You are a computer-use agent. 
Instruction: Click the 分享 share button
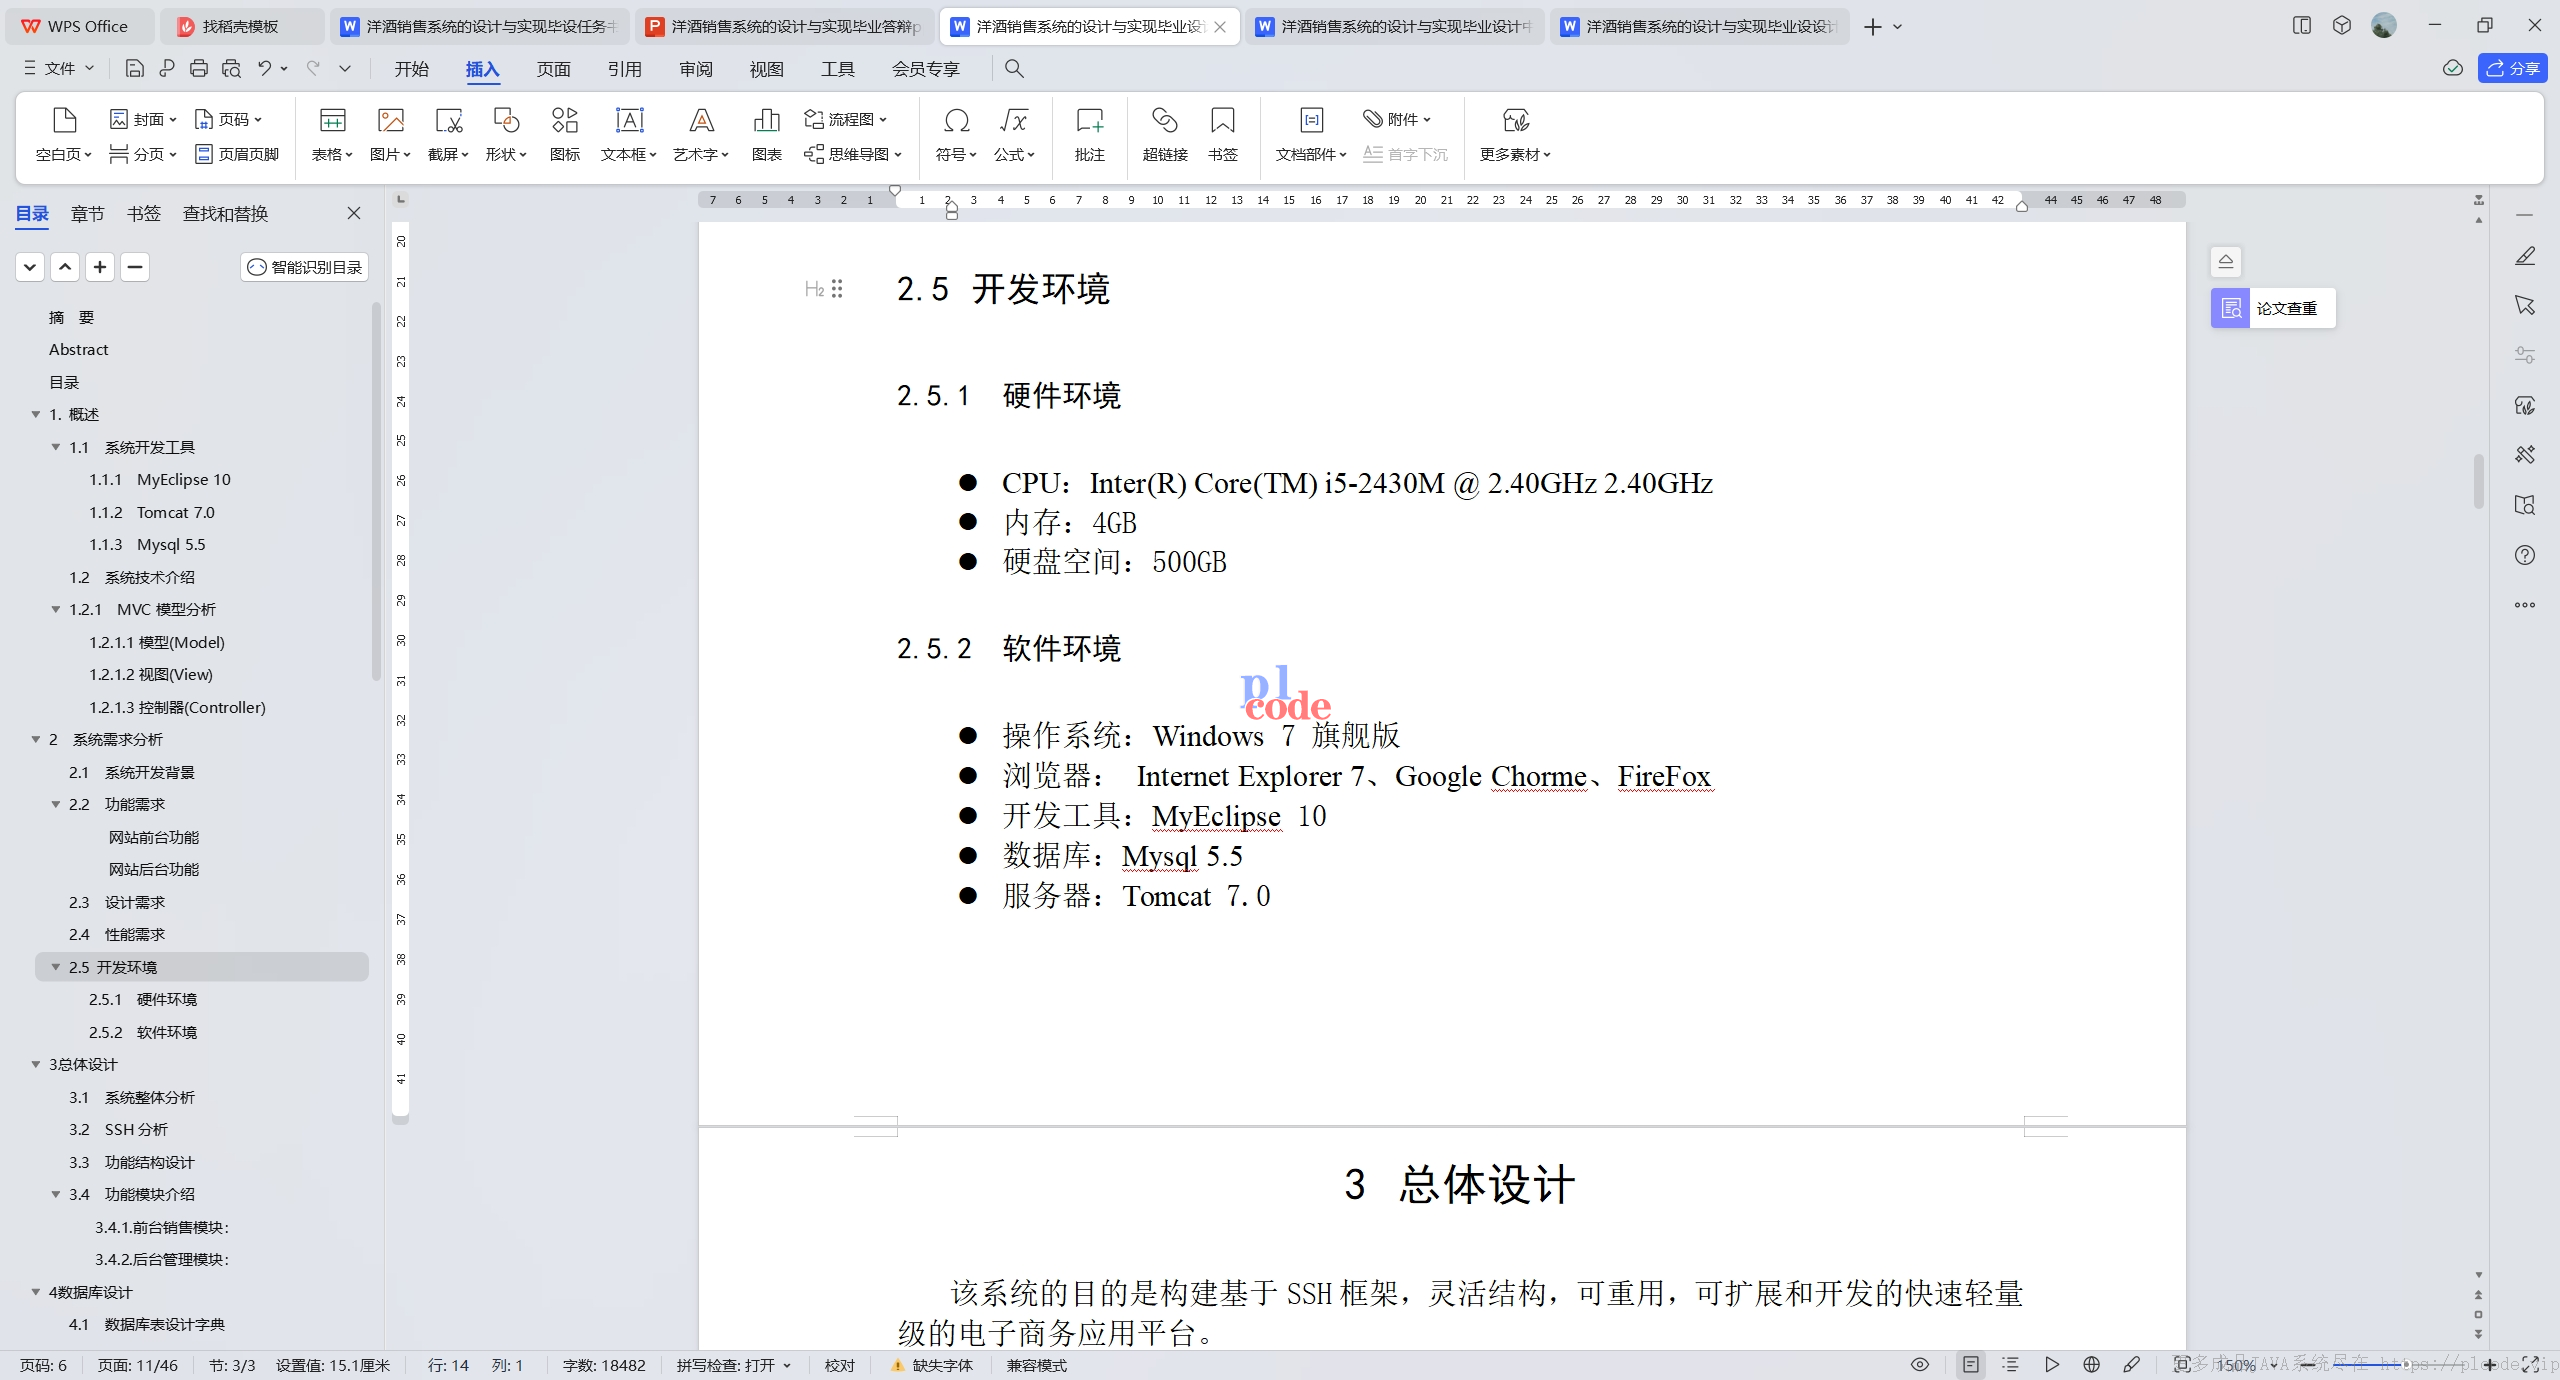2512,68
